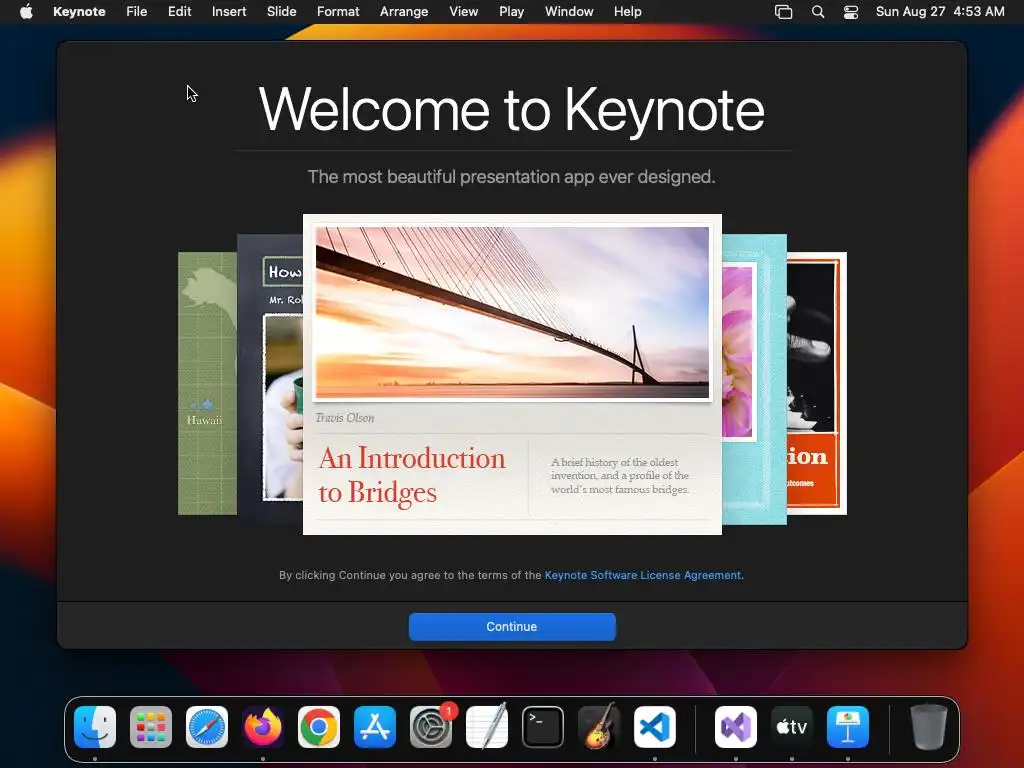Image resolution: width=1024 pixels, height=768 pixels.
Task: Open the Trash from the Dock
Action: pos(929,727)
